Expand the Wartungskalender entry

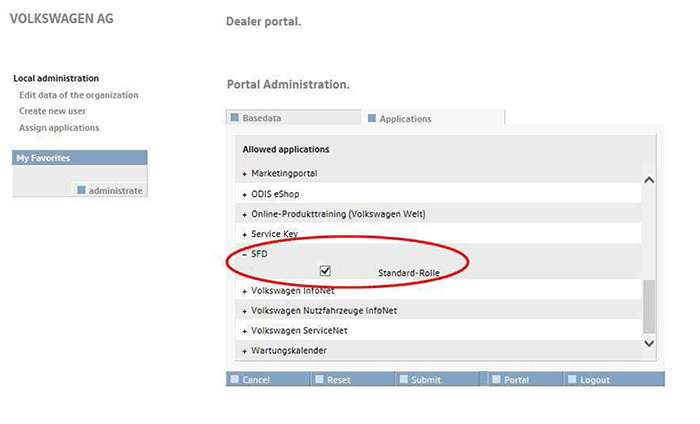[245, 351]
